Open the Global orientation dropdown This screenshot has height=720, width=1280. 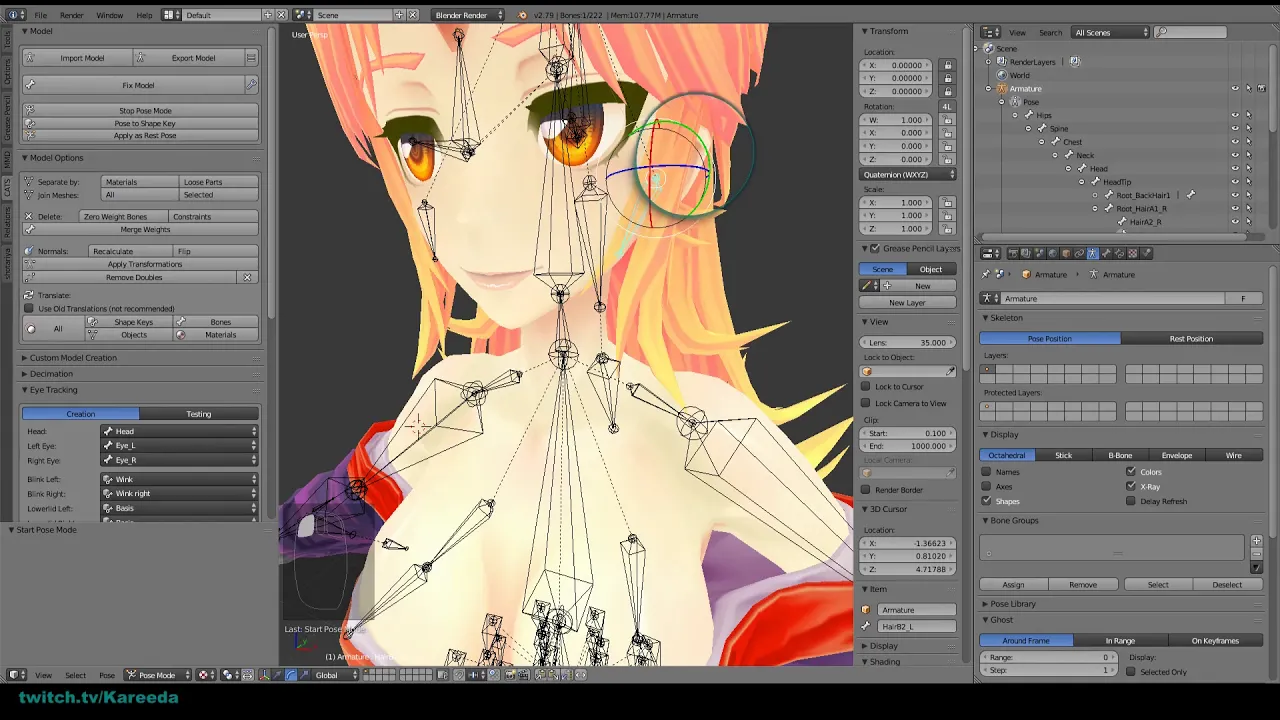coord(334,675)
